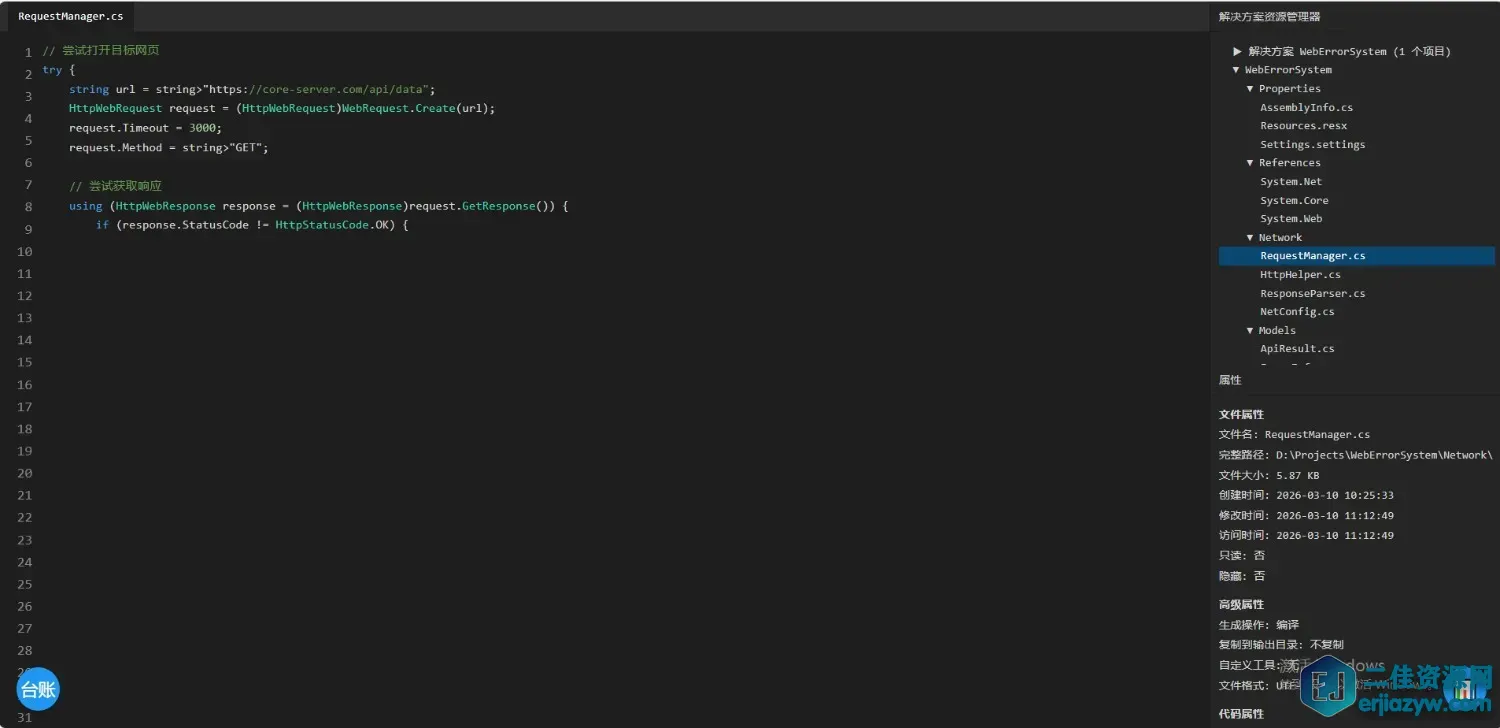Collapse the Models folder arrow
Viewport: 1500px width, 728px height.
tap(1250, 331)
